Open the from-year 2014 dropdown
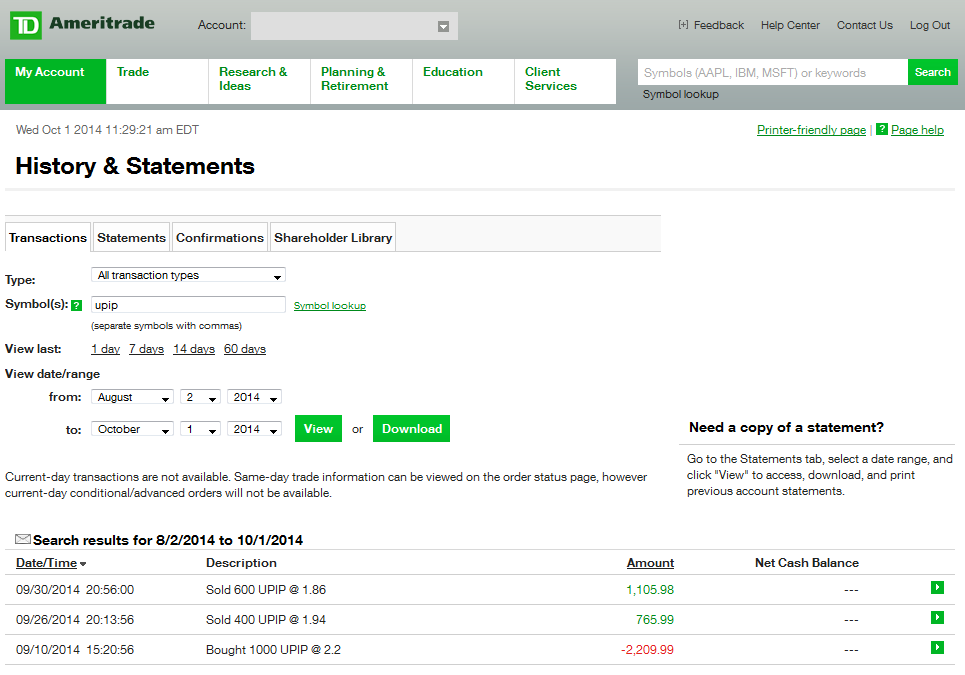Screen dimensions: 965x675 (254, 397)
